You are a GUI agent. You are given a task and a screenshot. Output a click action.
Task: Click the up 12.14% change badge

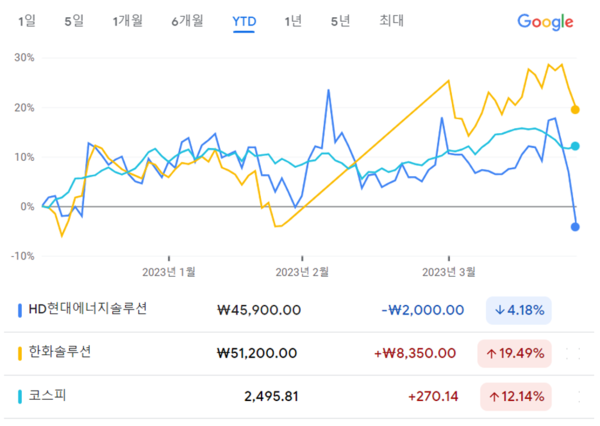point(518,397)
